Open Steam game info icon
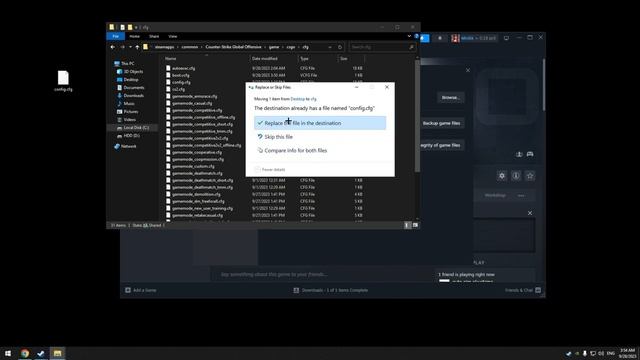 coord(516,176)
